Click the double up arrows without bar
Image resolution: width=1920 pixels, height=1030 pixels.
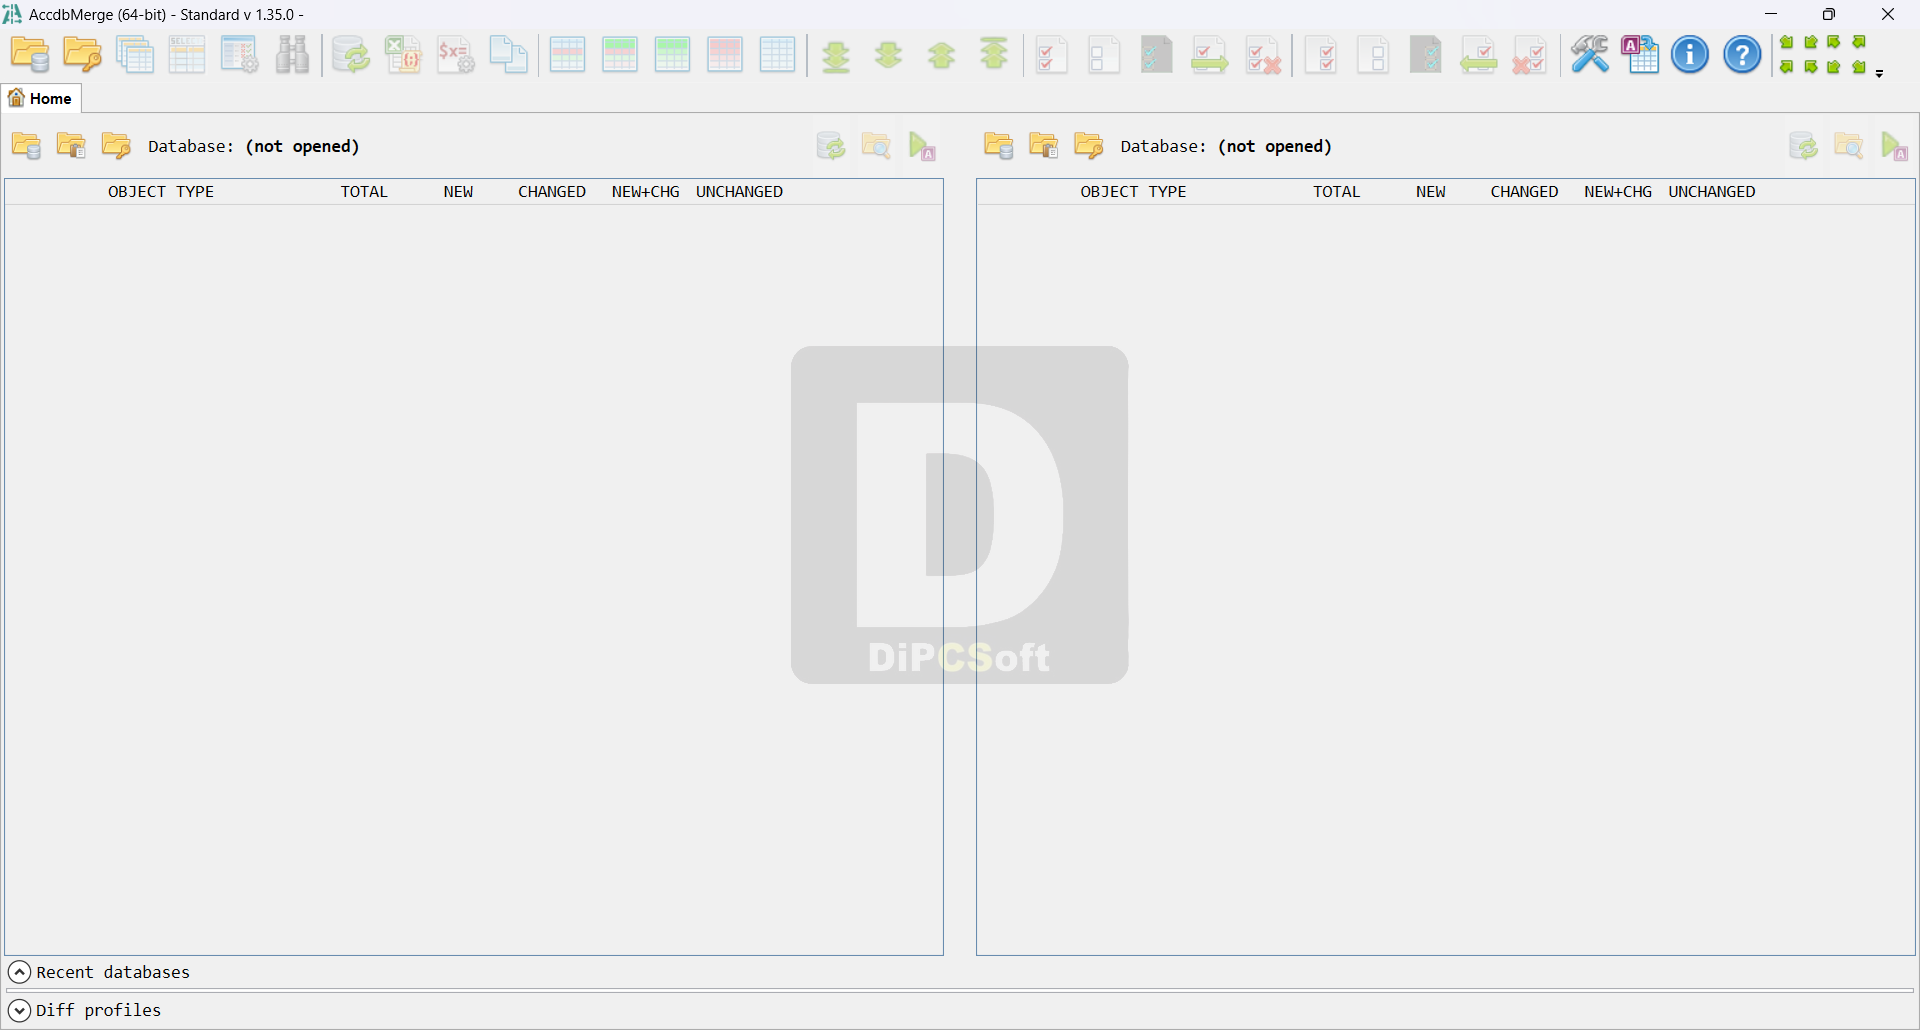(941, 55)
